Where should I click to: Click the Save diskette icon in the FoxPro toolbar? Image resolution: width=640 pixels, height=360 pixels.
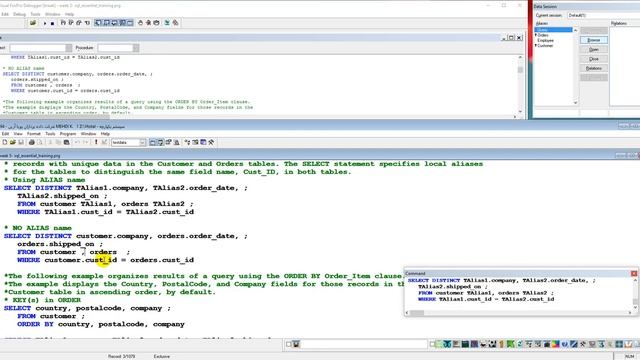[x=21, y=142]
